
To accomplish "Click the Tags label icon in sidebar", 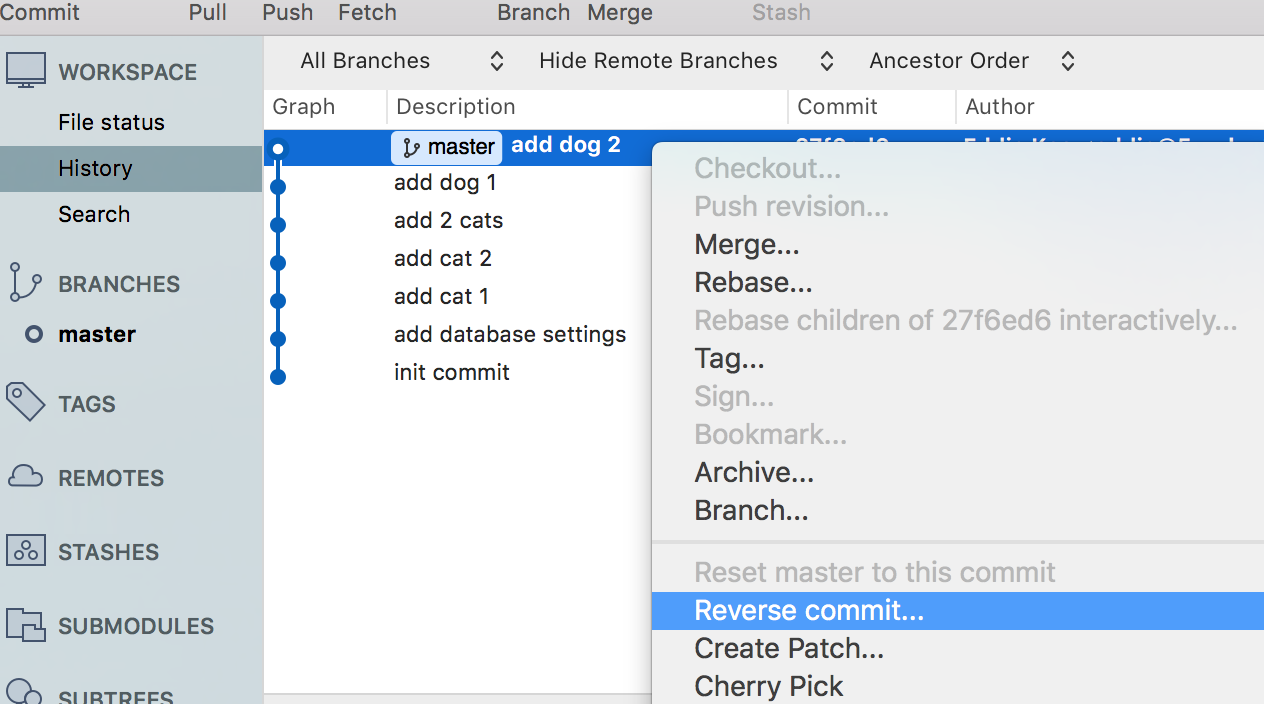I will coord(26,403).
